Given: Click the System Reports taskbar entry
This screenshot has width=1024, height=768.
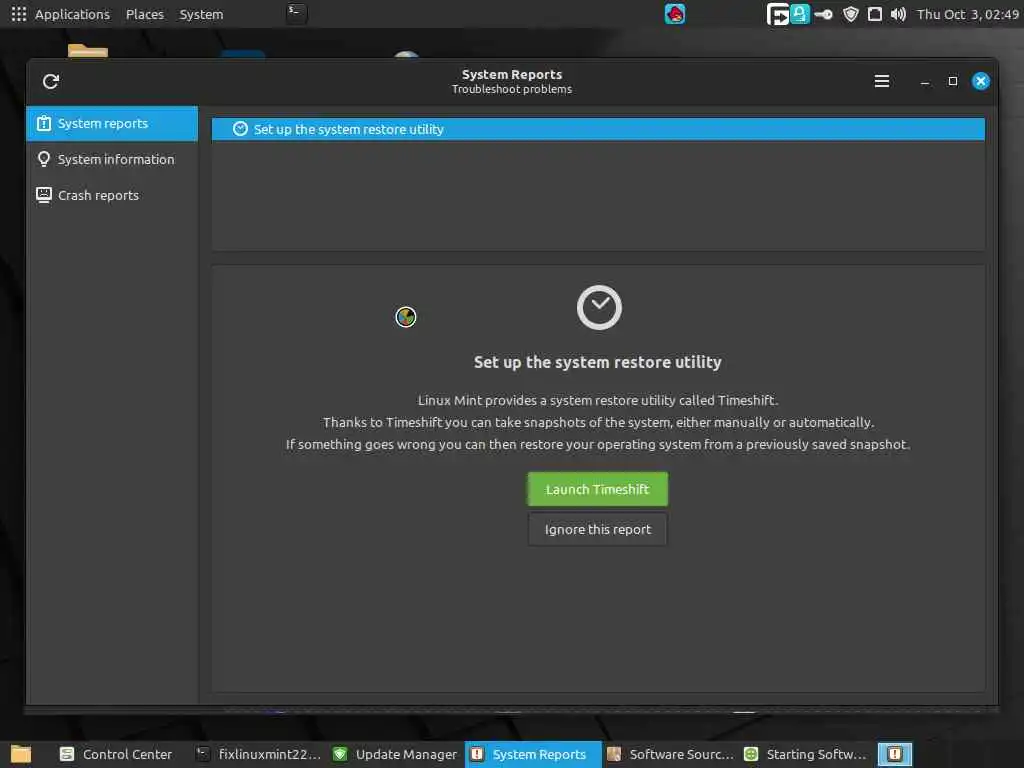Looking at the screenshot, I should coord(533,754).
